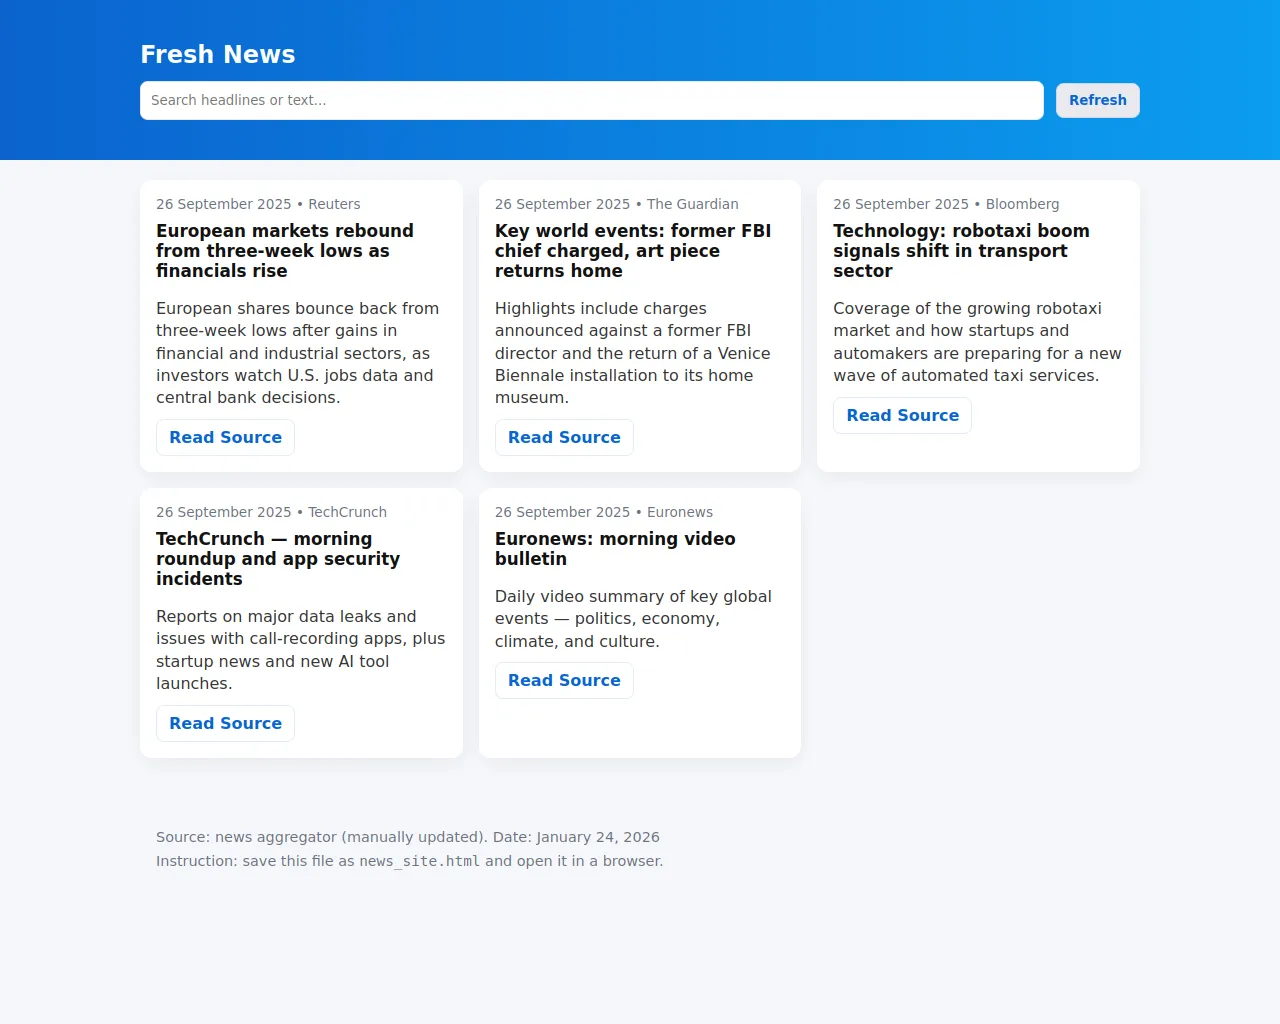Click the Fresh News page title
Image resolution: width=1280 pixels, height=1024 pixels.
click(x=218, y=54)
